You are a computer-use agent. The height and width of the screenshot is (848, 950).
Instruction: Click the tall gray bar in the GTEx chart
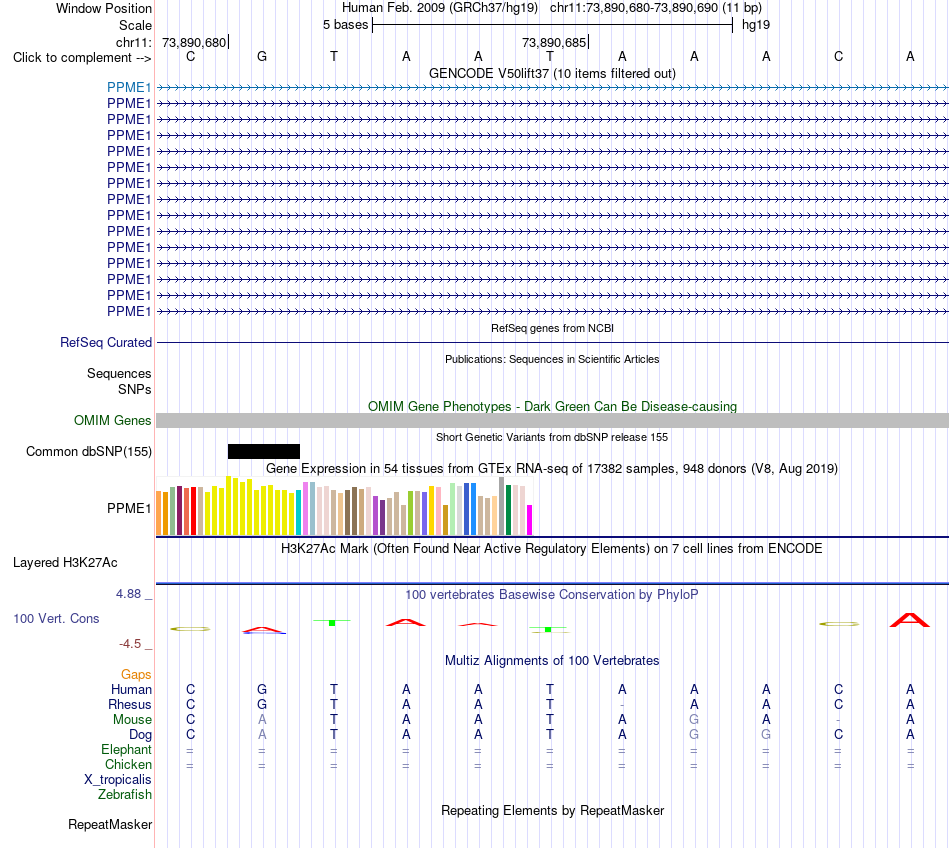click(502, 506)
